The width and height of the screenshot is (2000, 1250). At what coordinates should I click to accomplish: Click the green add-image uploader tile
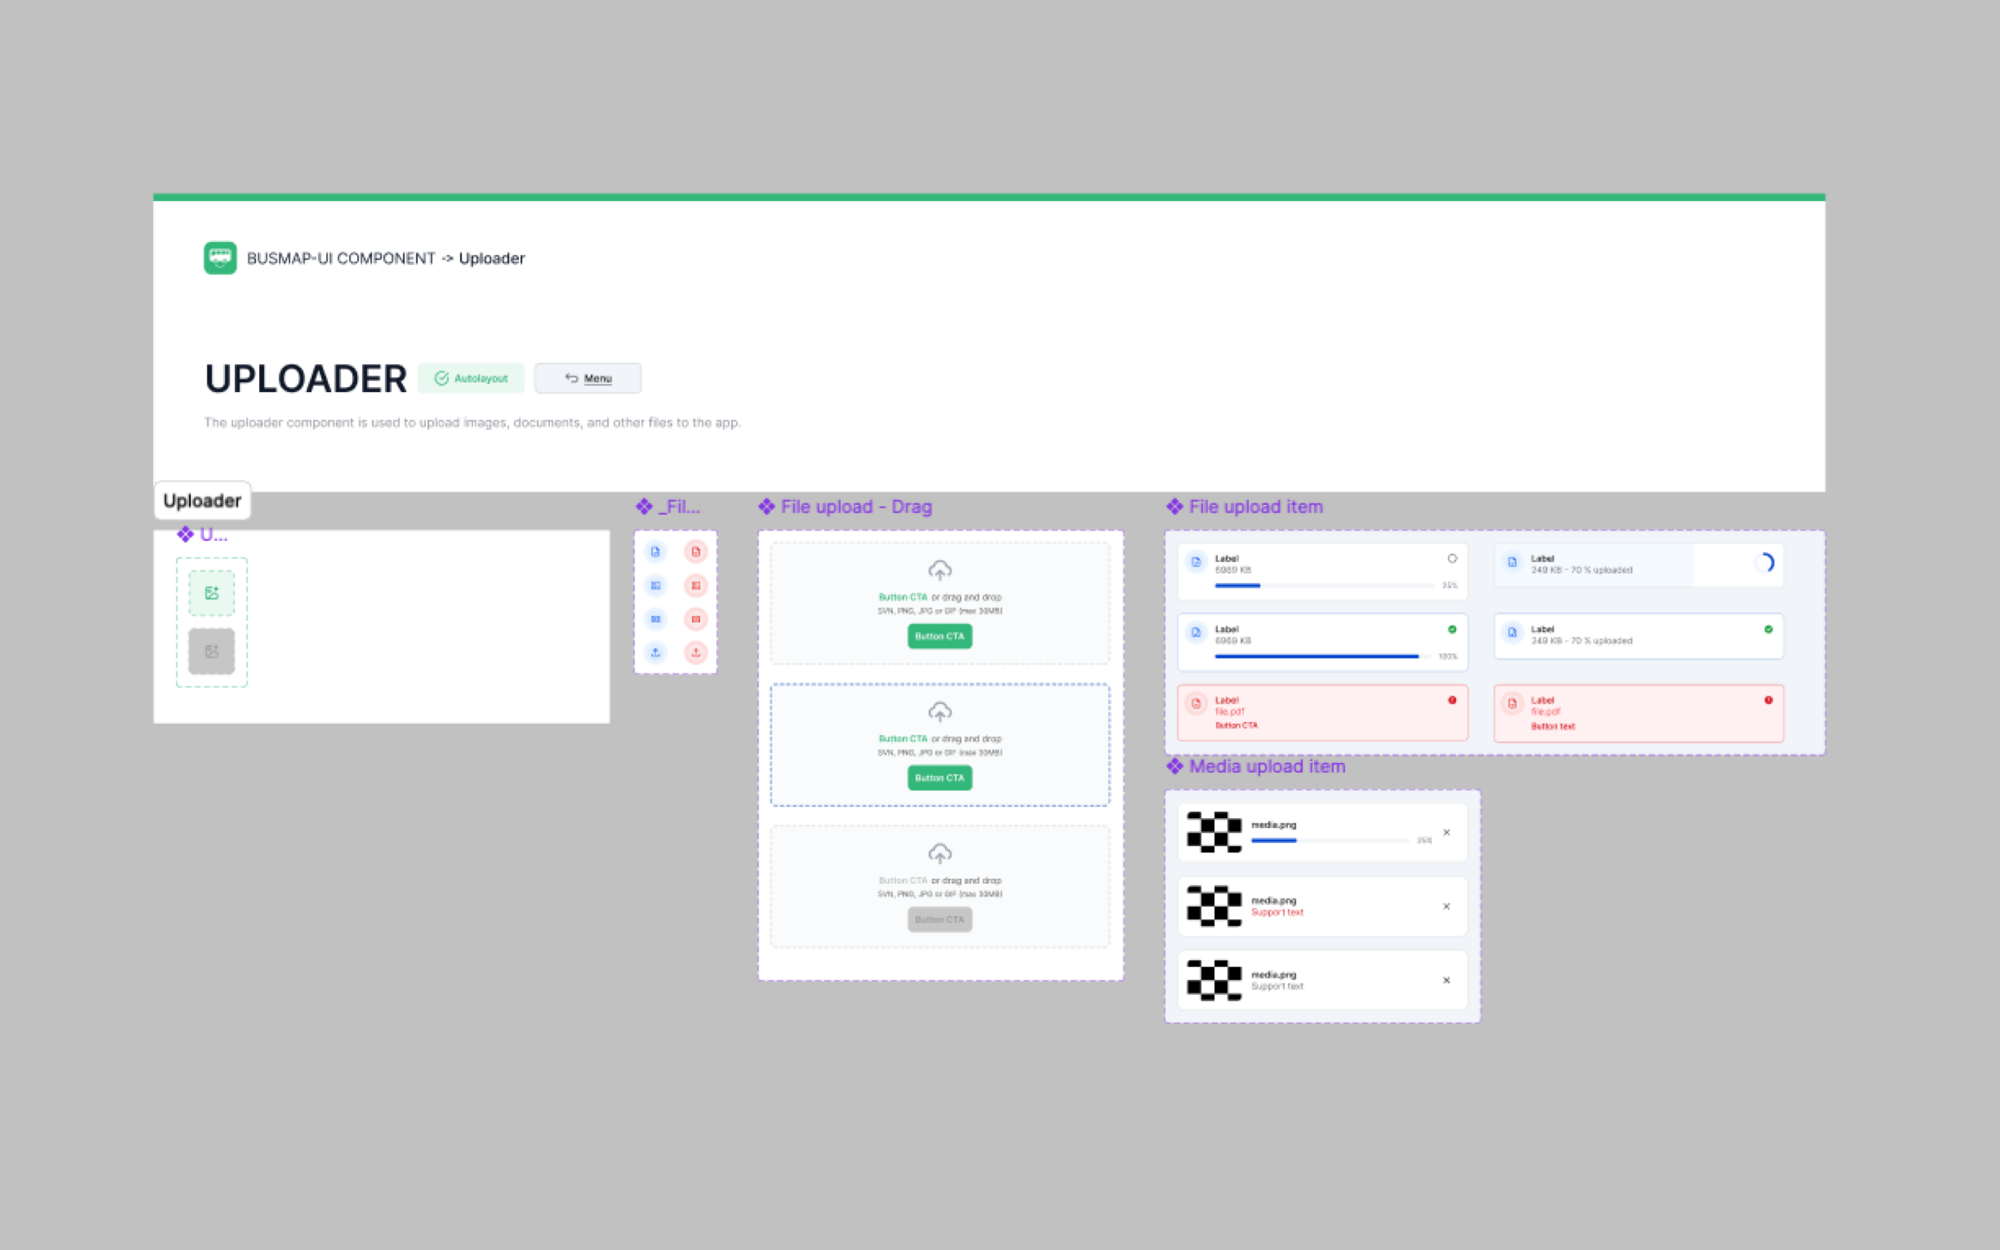[x=212, y=593]
